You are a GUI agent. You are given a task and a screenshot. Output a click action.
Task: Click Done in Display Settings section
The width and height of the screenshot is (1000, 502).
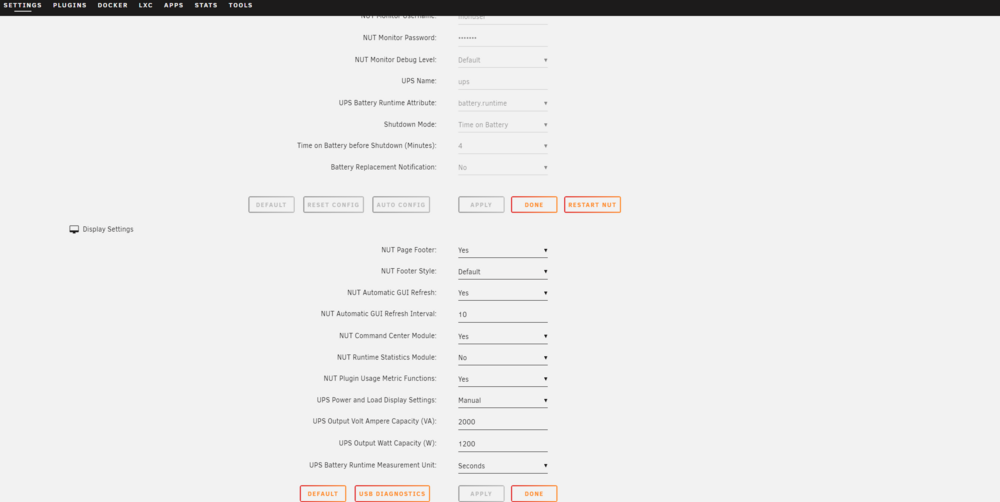534,494
